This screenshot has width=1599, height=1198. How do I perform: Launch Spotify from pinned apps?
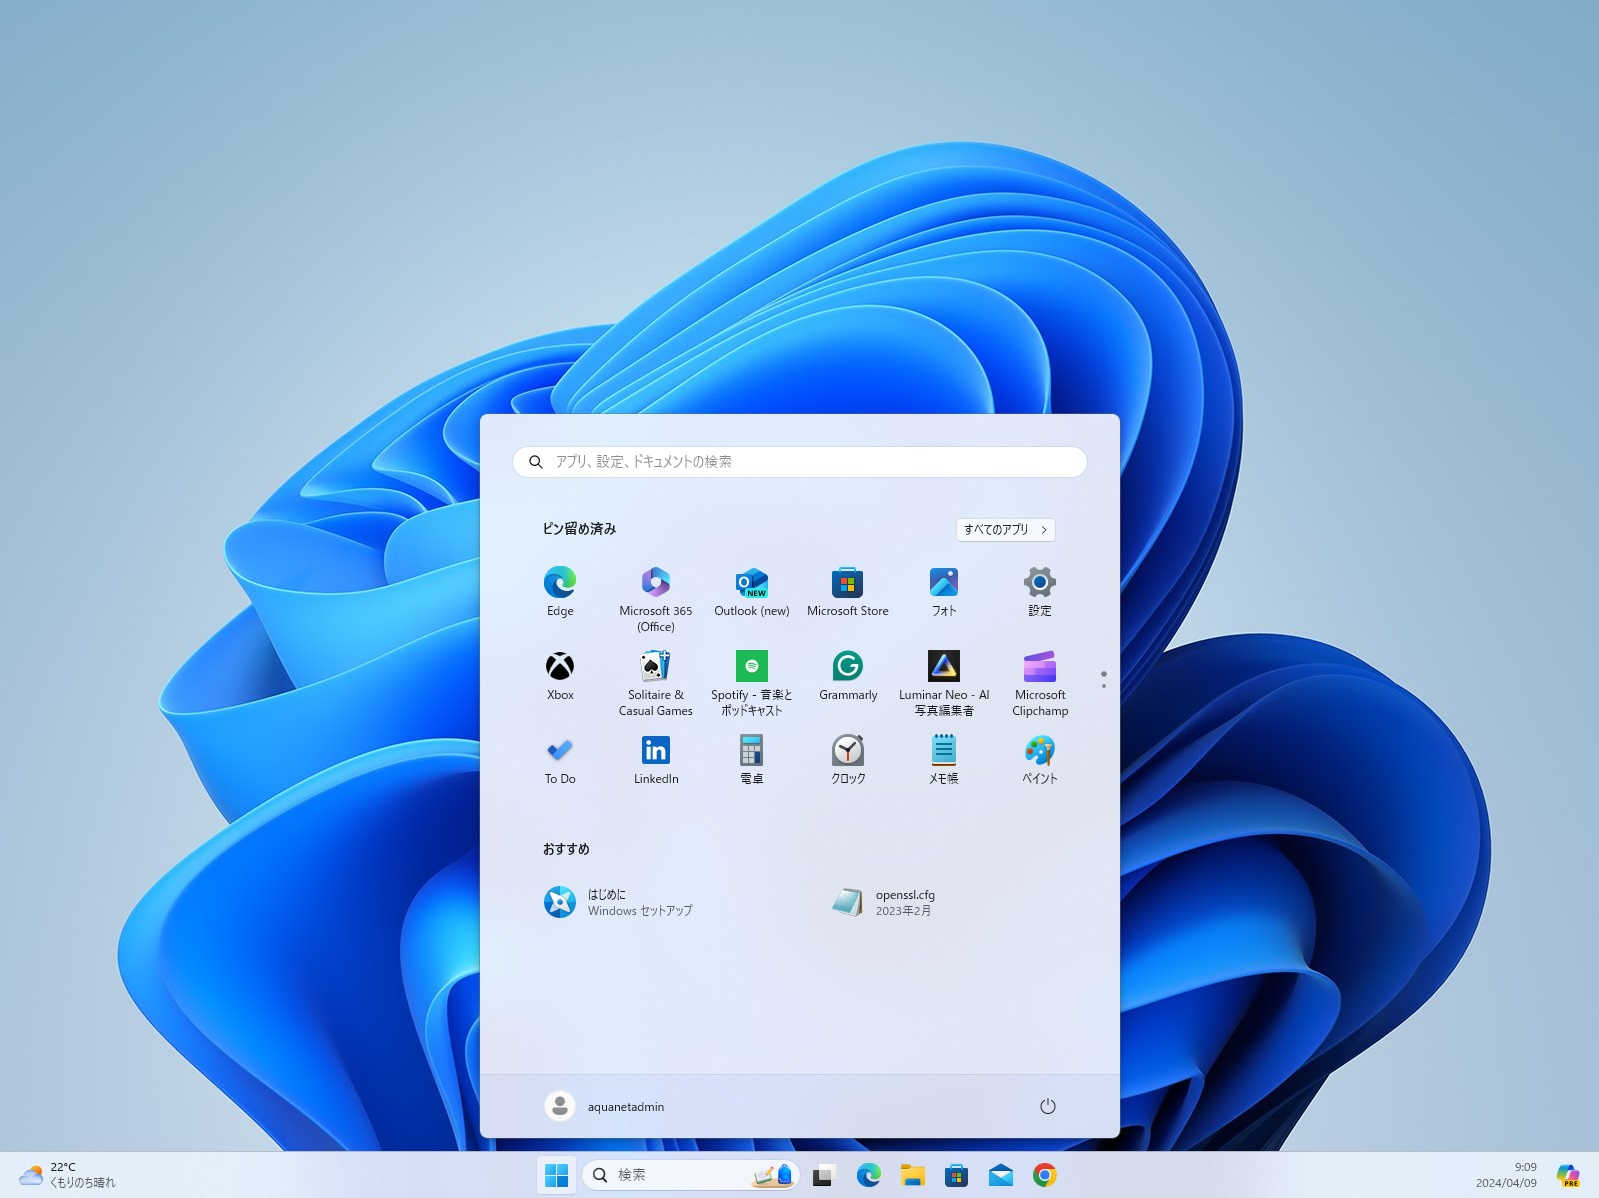tap(751, 680)
